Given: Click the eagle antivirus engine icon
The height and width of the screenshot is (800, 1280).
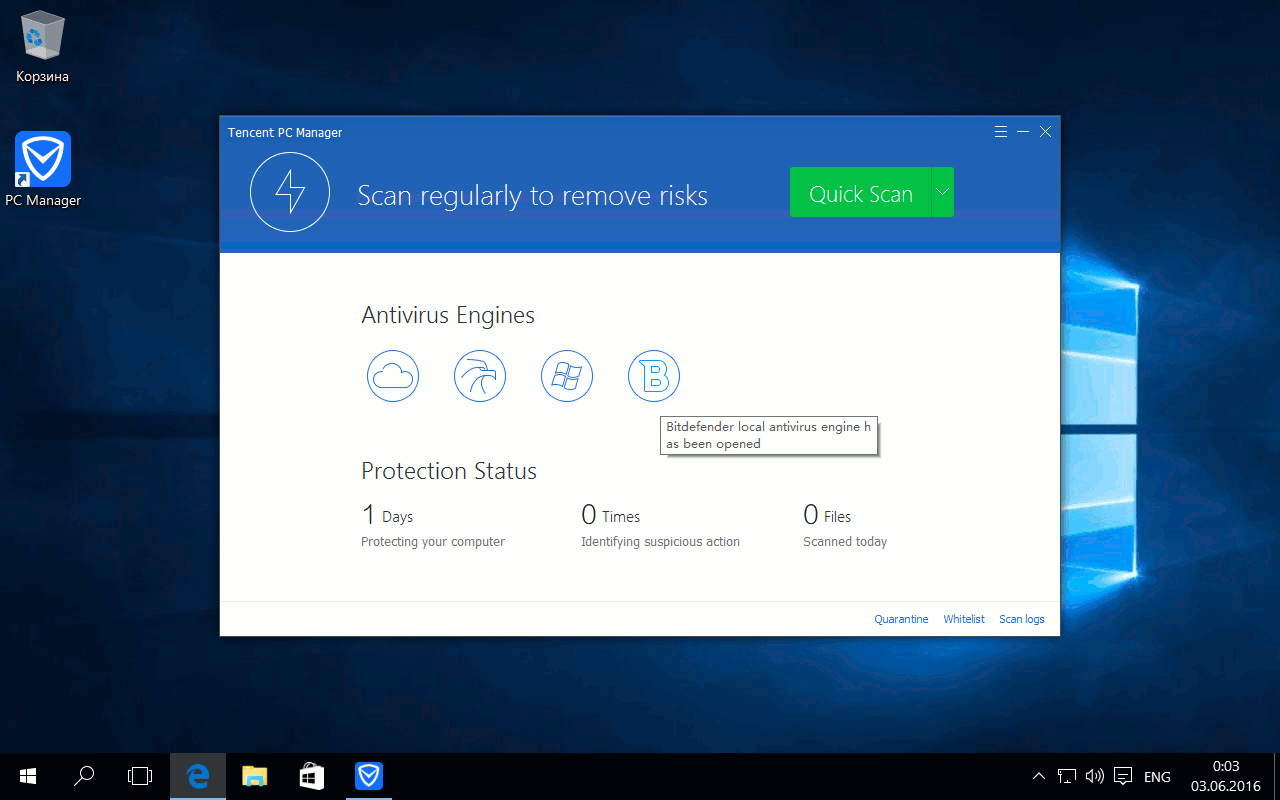Looking at the screenshot, I should 480,376.
